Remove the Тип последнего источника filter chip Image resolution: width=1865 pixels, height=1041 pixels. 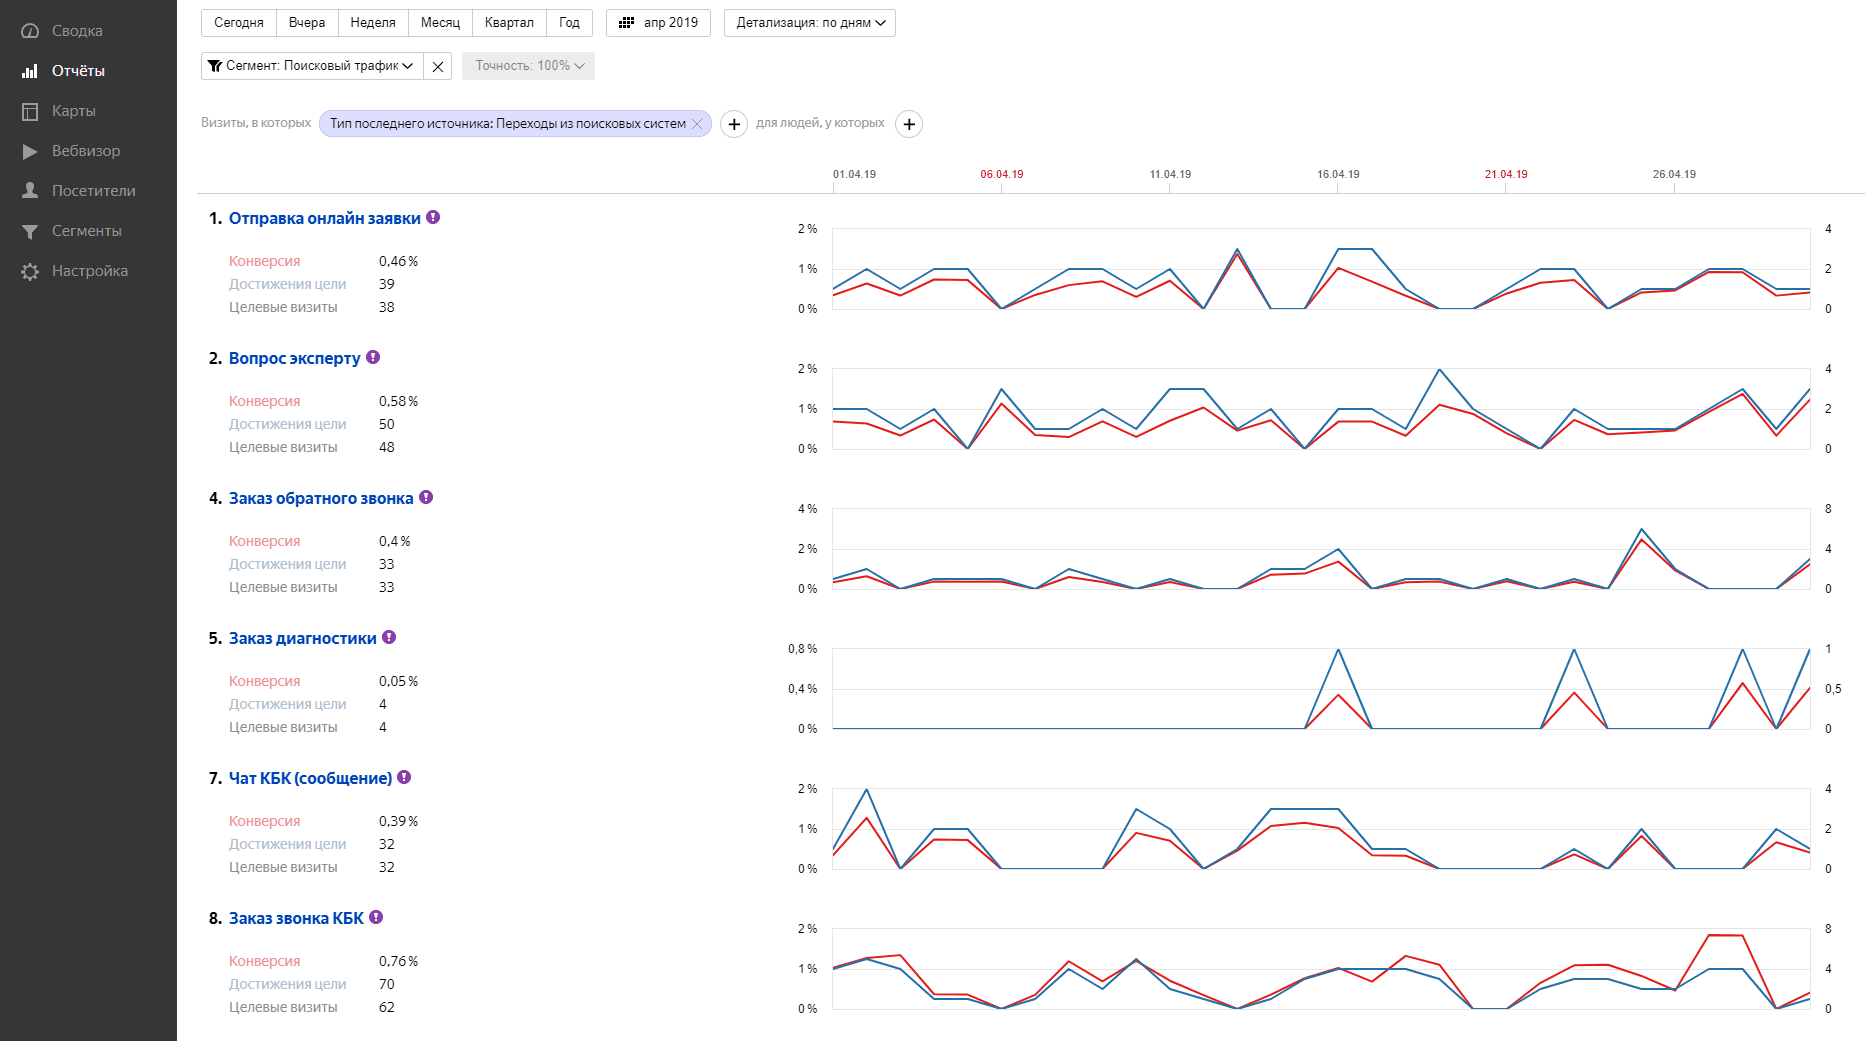click(697, 124)
